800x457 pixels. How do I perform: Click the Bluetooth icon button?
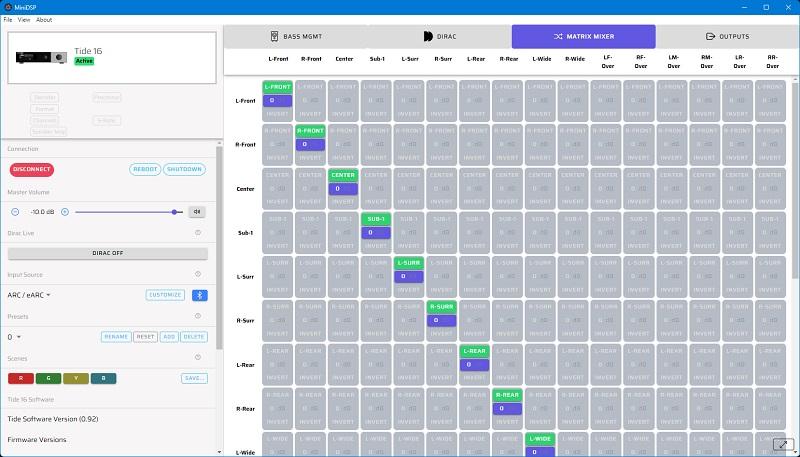(x=200, y=295)
